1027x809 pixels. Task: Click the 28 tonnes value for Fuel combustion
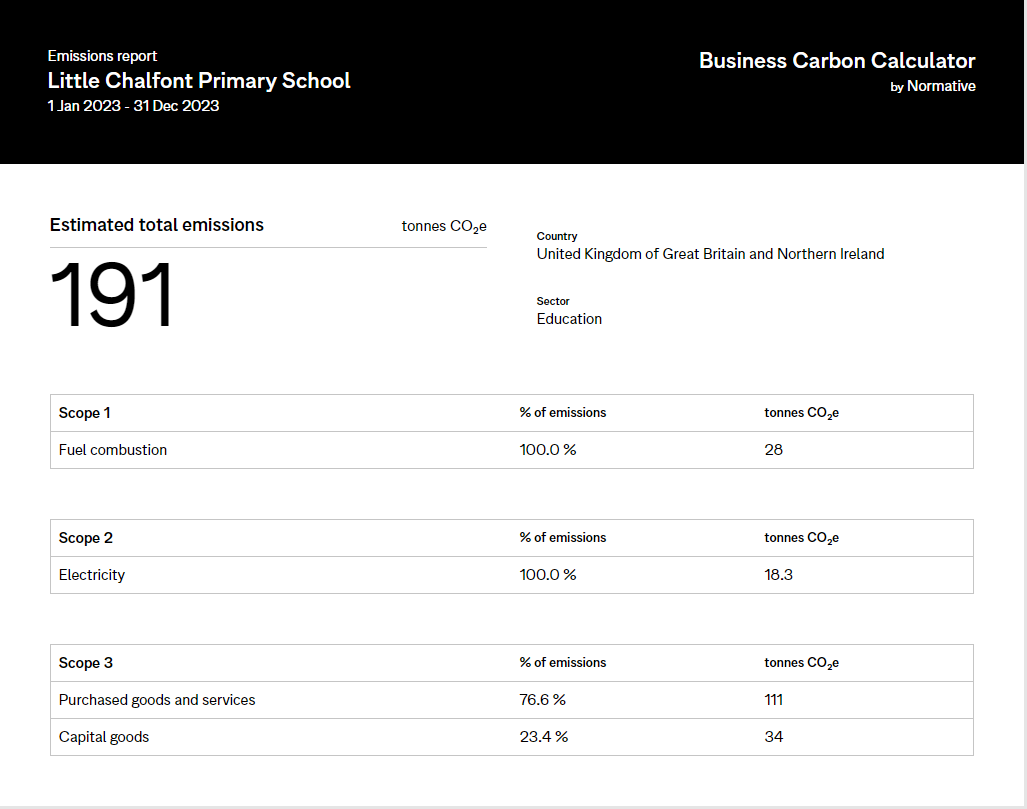[773, 450]
